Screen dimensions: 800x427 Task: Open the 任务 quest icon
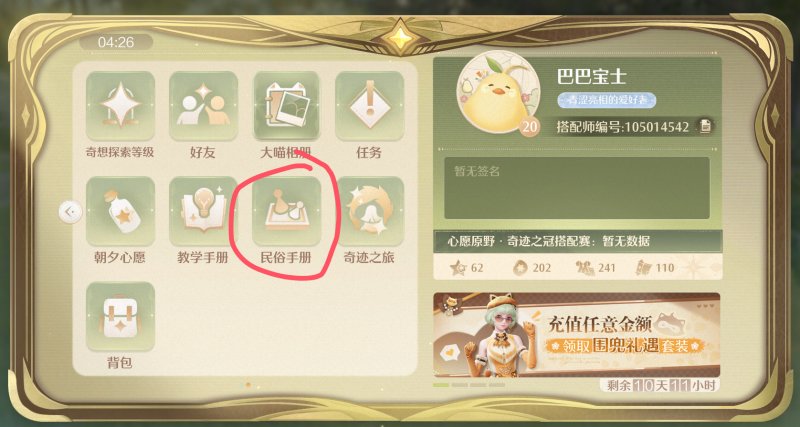(x=369, y=106)
